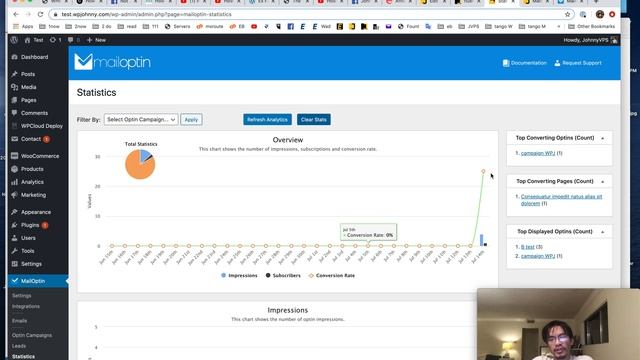The width and height of the screenshot is (640, 360).
Task: Click the Total Statistics pie chart
Action: (x=140, y=164)
